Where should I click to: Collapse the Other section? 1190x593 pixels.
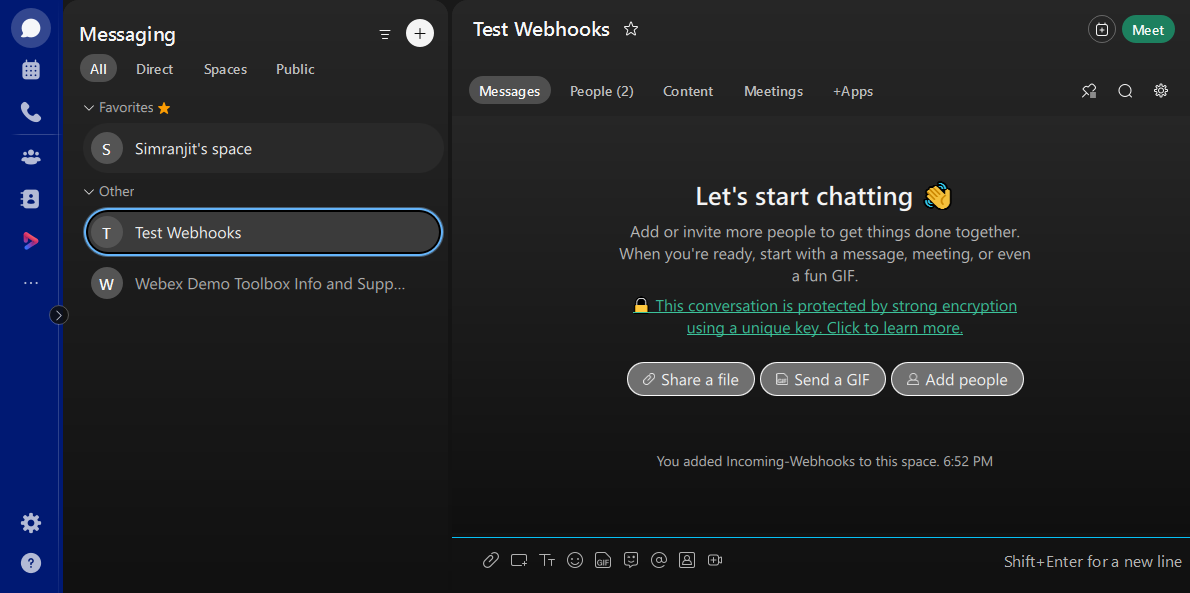point(91,191)
